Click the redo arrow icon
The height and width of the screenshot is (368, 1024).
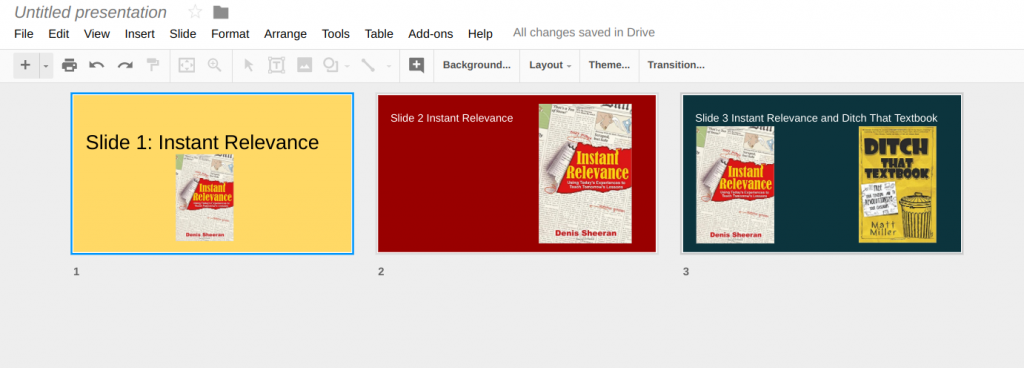[125, 65]
